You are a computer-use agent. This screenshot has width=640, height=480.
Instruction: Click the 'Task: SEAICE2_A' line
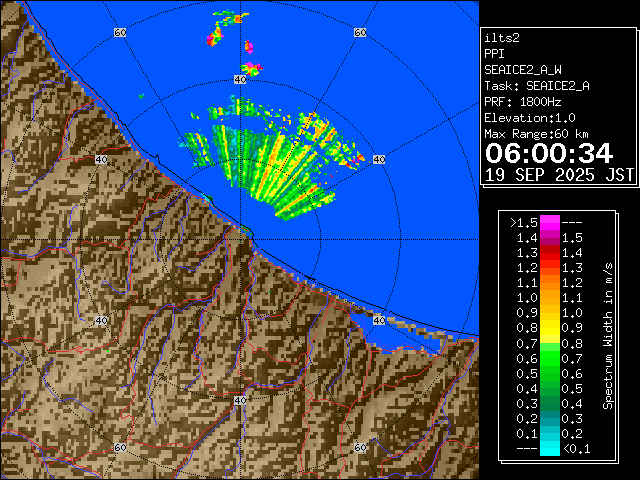coord(536,86)
